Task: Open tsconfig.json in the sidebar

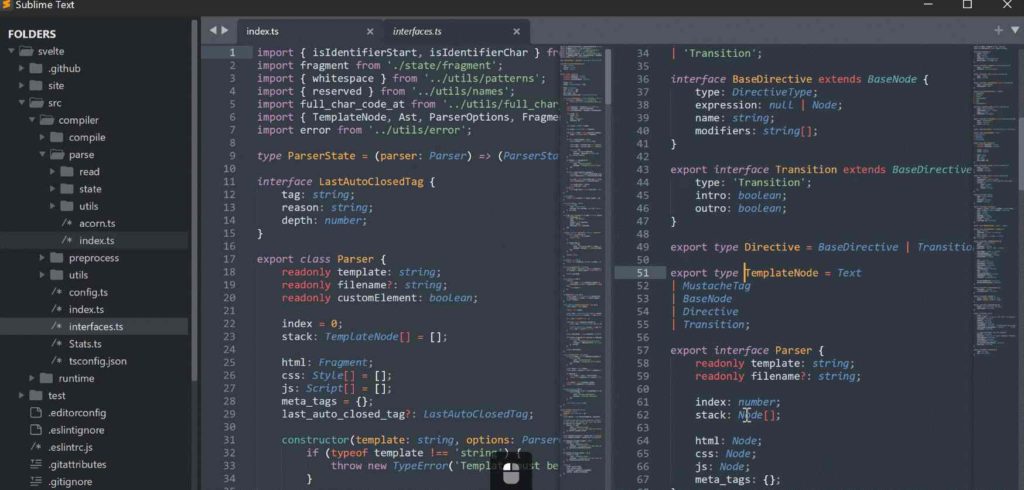Action: [97, 361]
